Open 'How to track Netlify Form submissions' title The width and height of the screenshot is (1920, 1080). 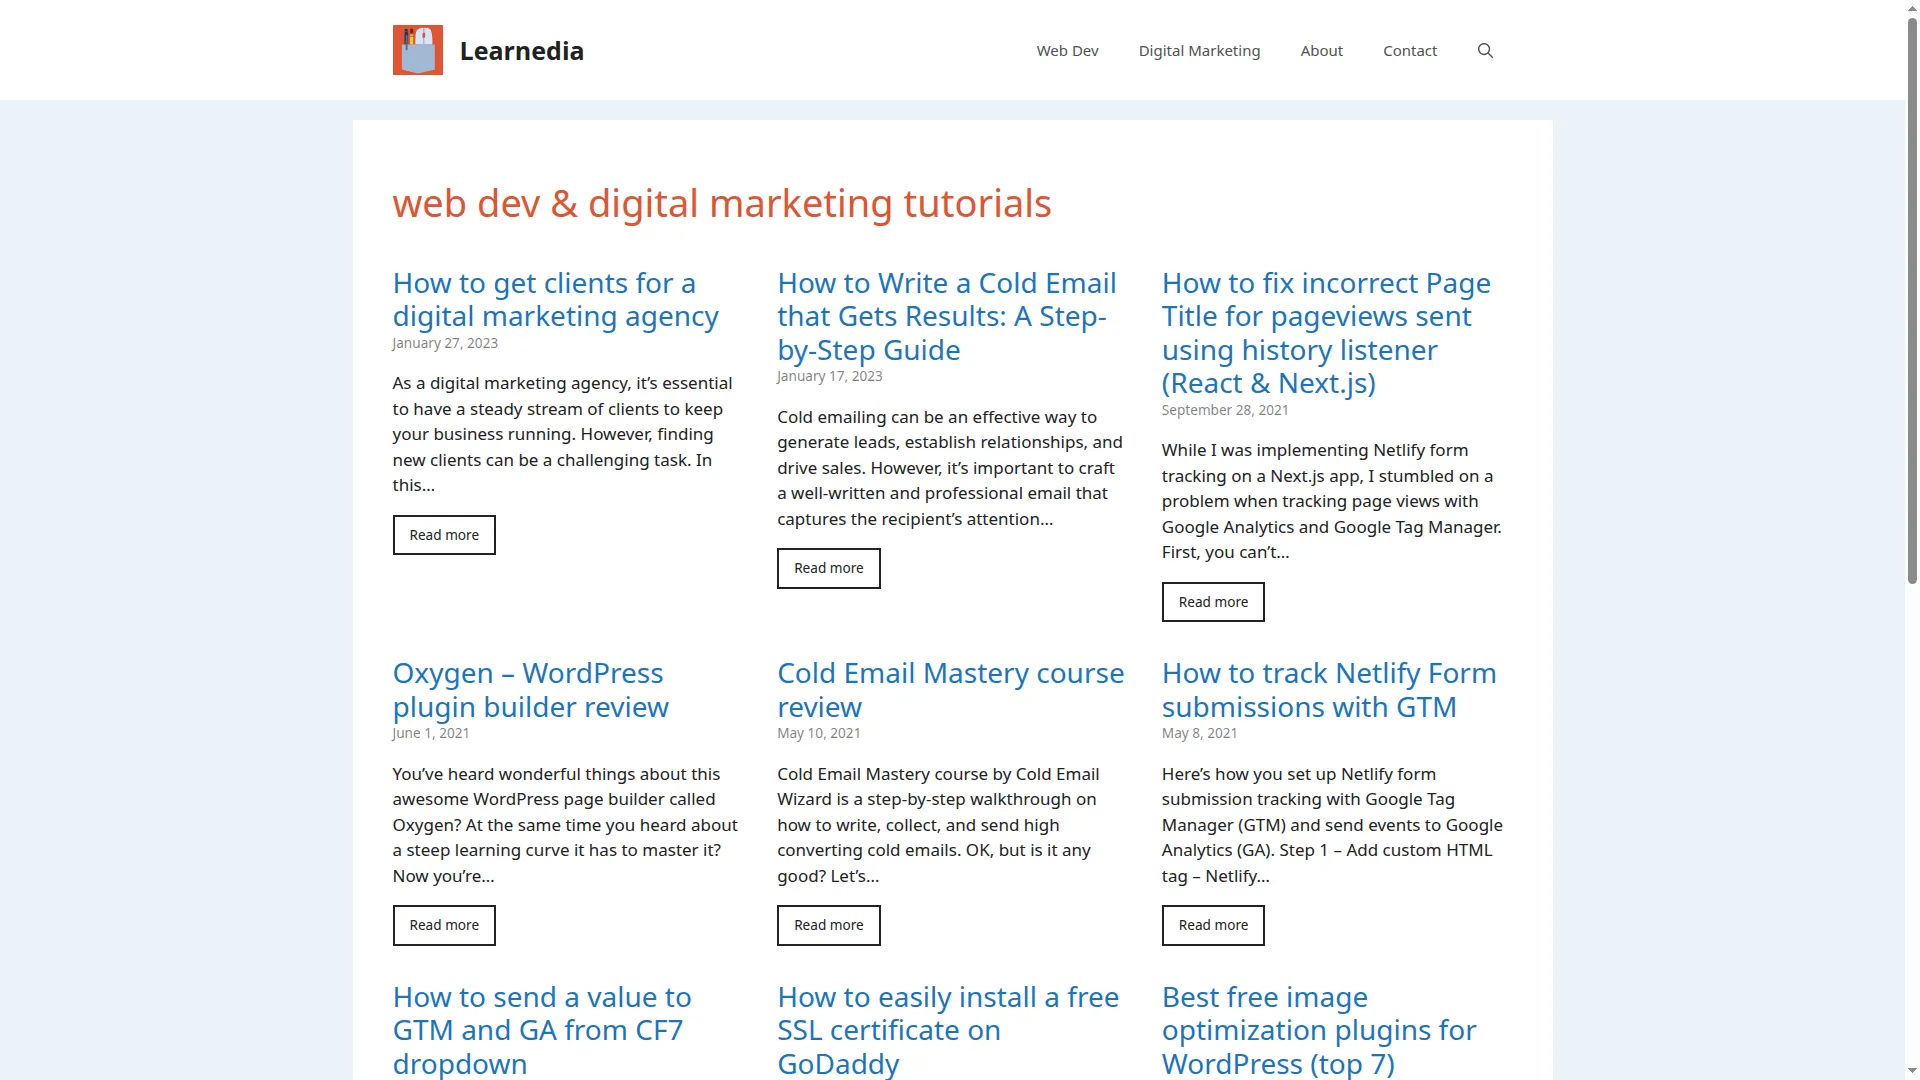1329,690
